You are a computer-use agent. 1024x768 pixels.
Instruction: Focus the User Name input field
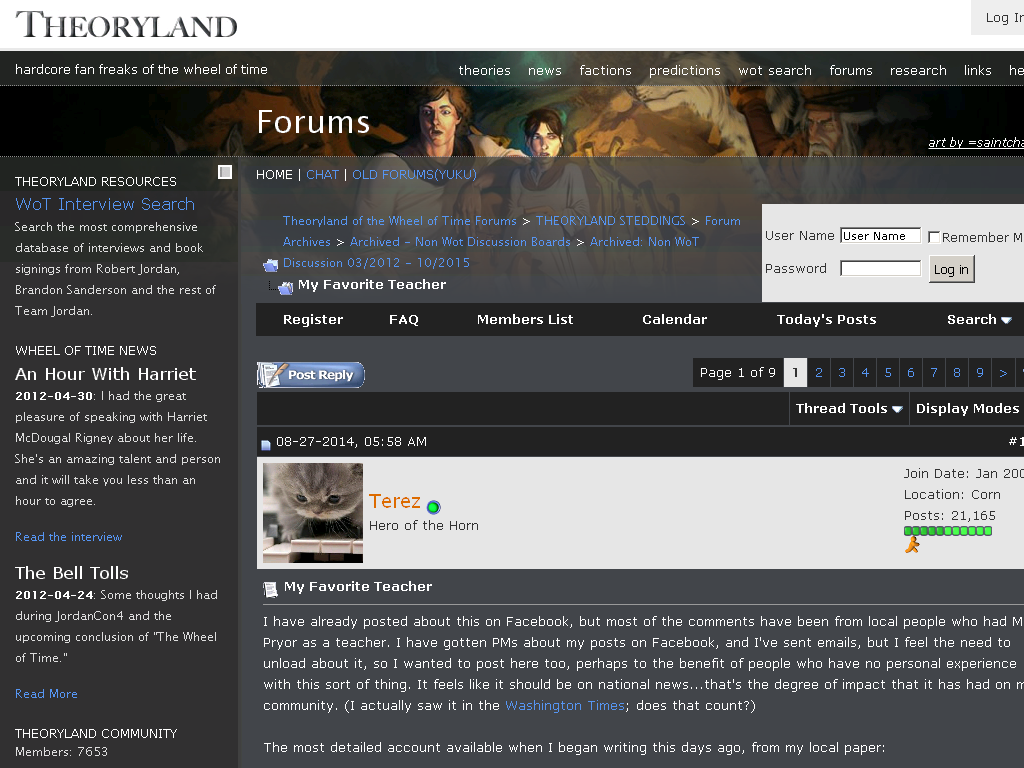click(x=880, y=236)
